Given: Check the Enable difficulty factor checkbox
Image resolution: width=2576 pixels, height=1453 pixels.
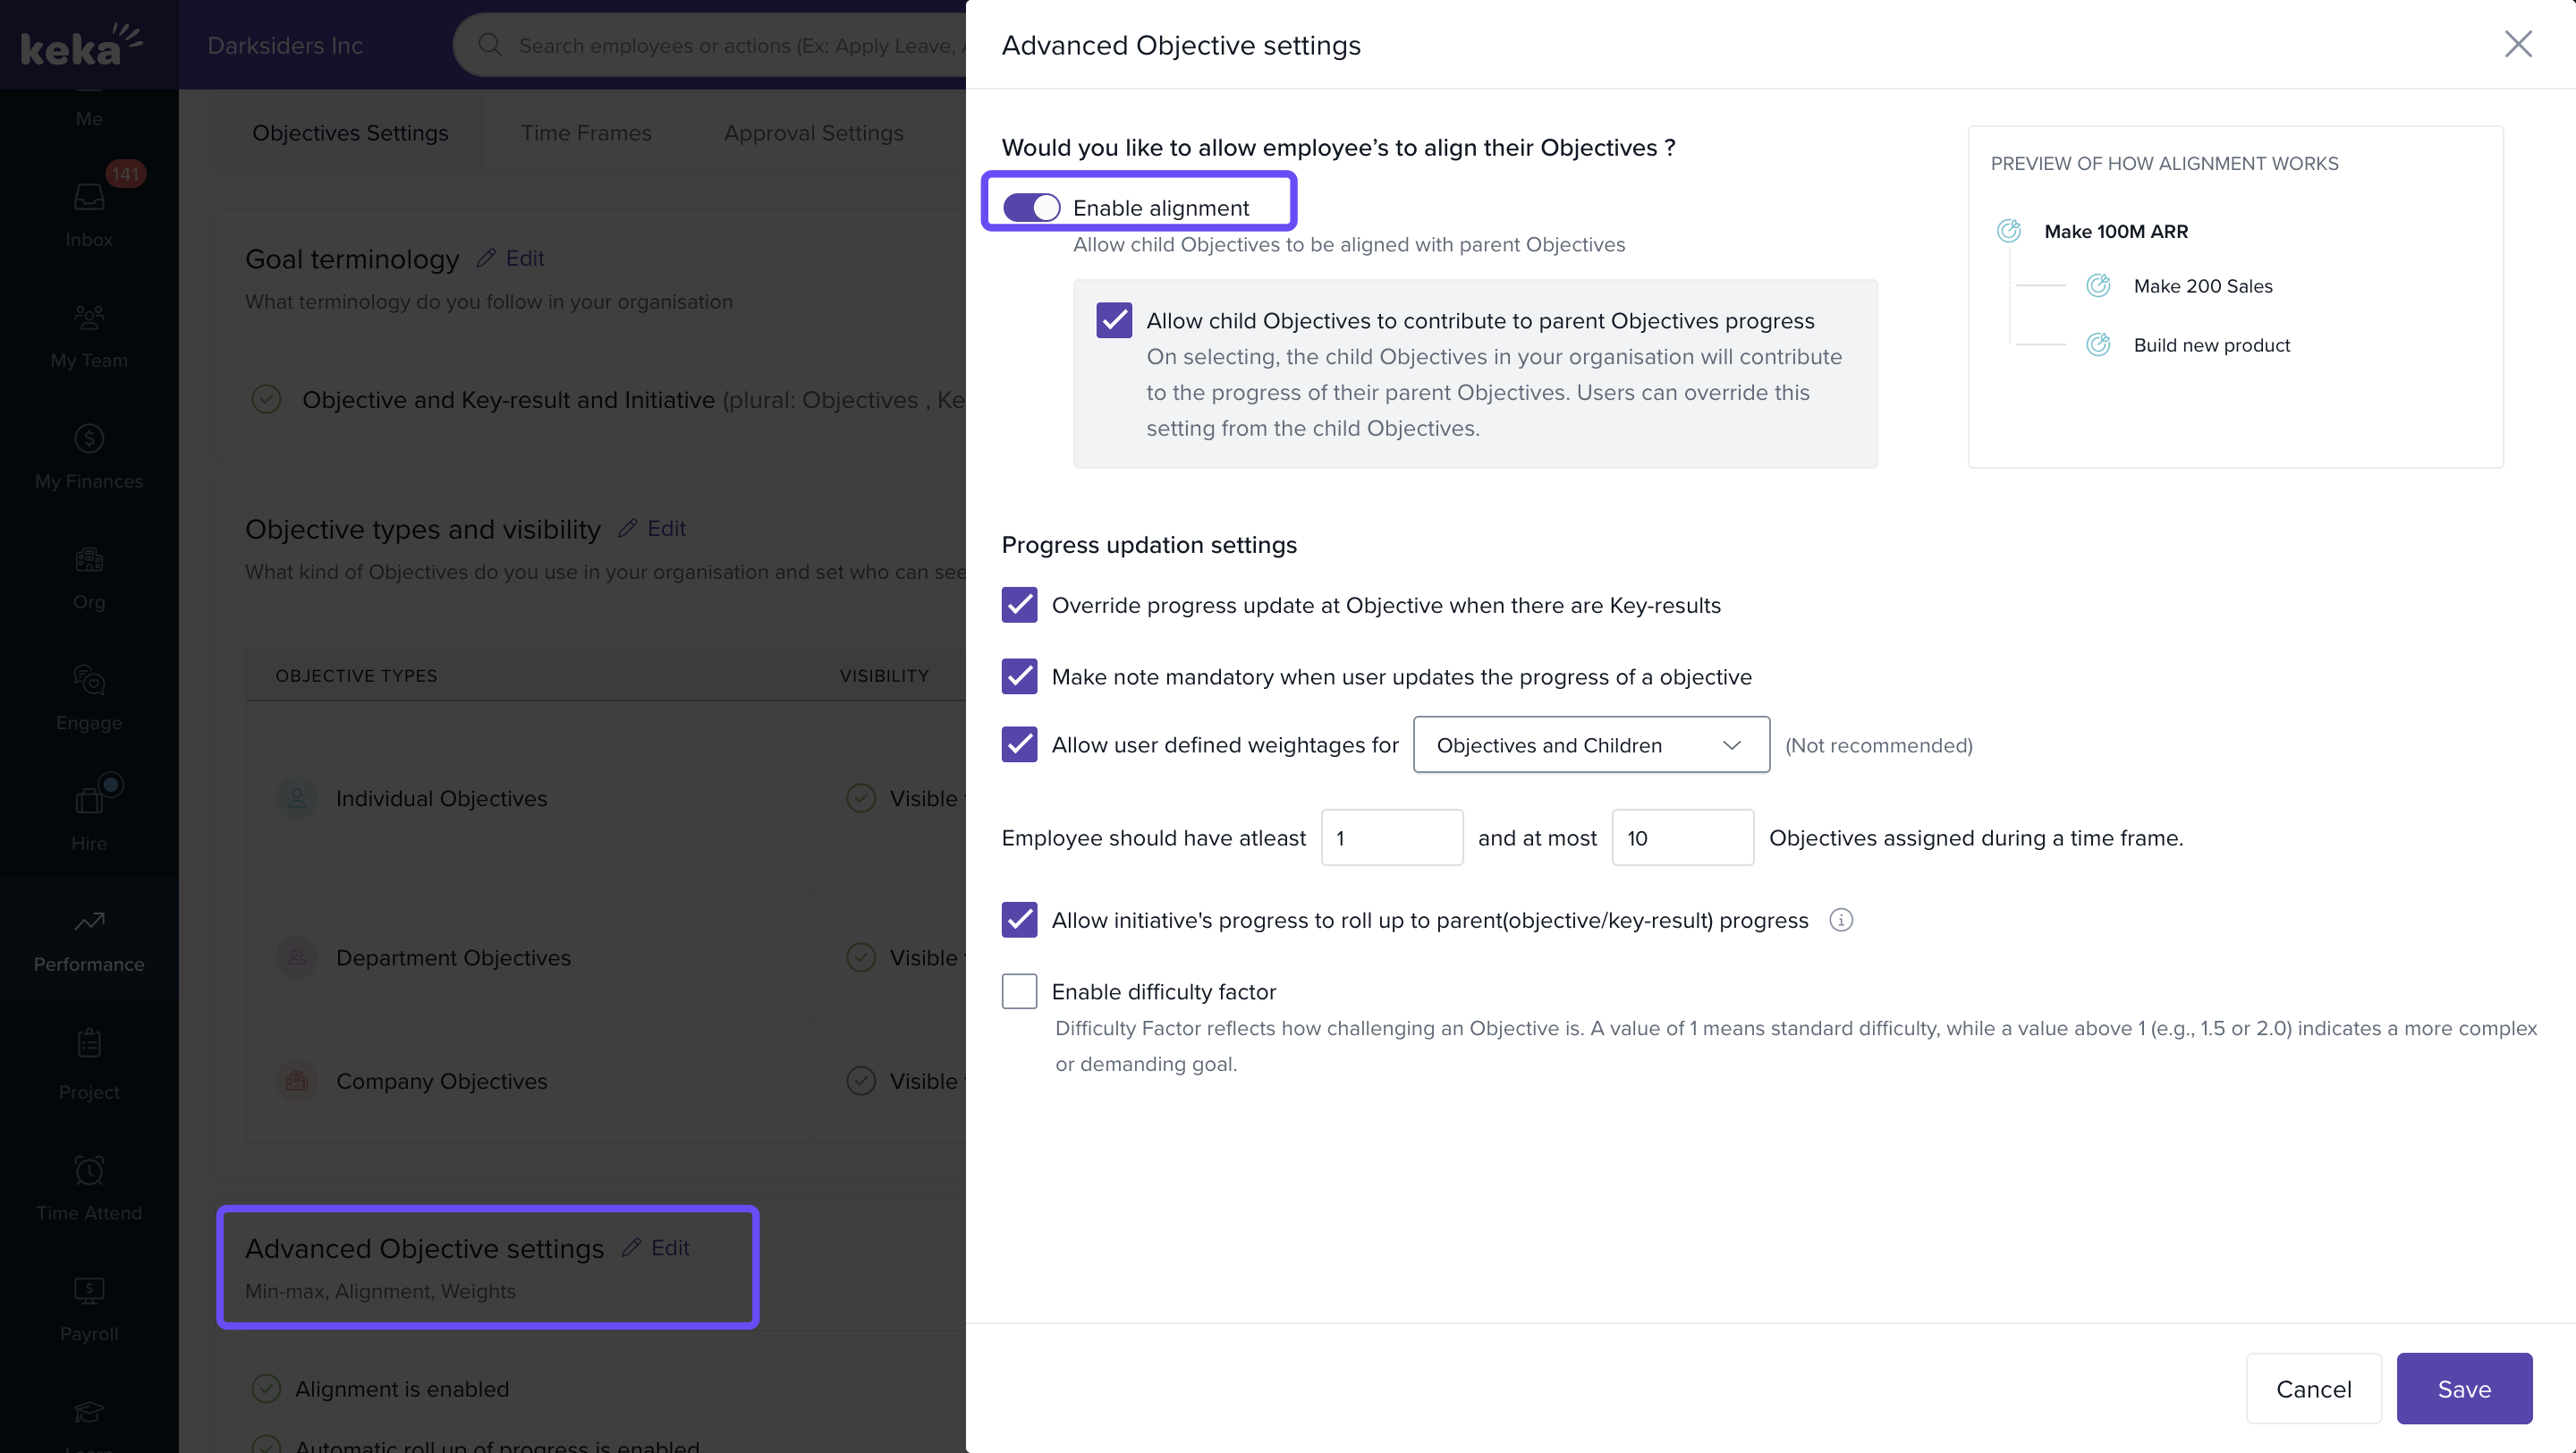Looking at the screenshot, I should coord(1019,992).
